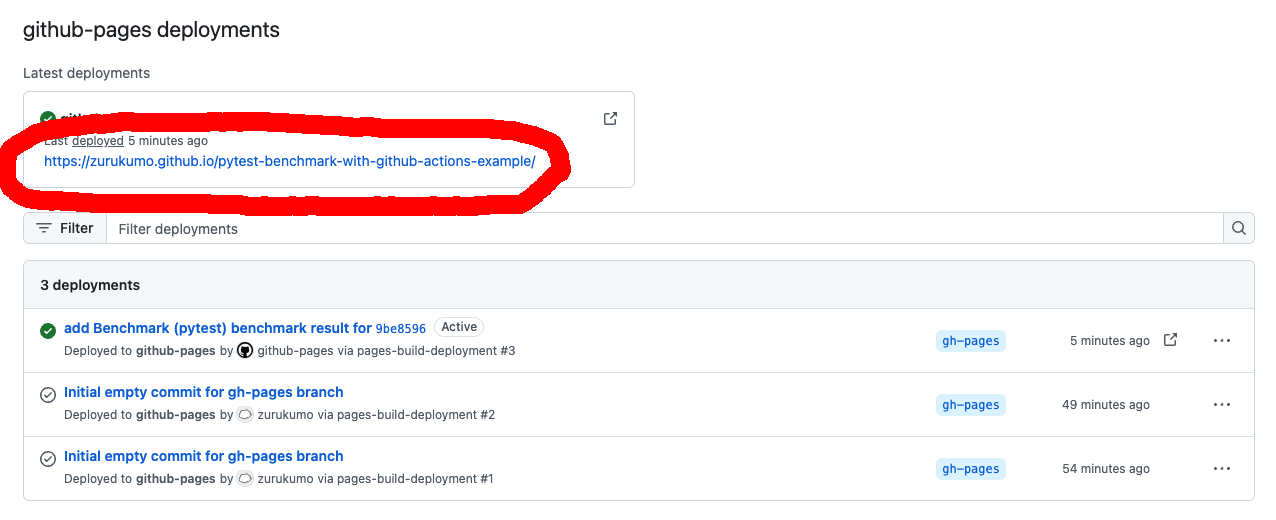Open the more options menu for deployment #1
Viewport: 1276px width, 520px height.
tap(1222, 469)
